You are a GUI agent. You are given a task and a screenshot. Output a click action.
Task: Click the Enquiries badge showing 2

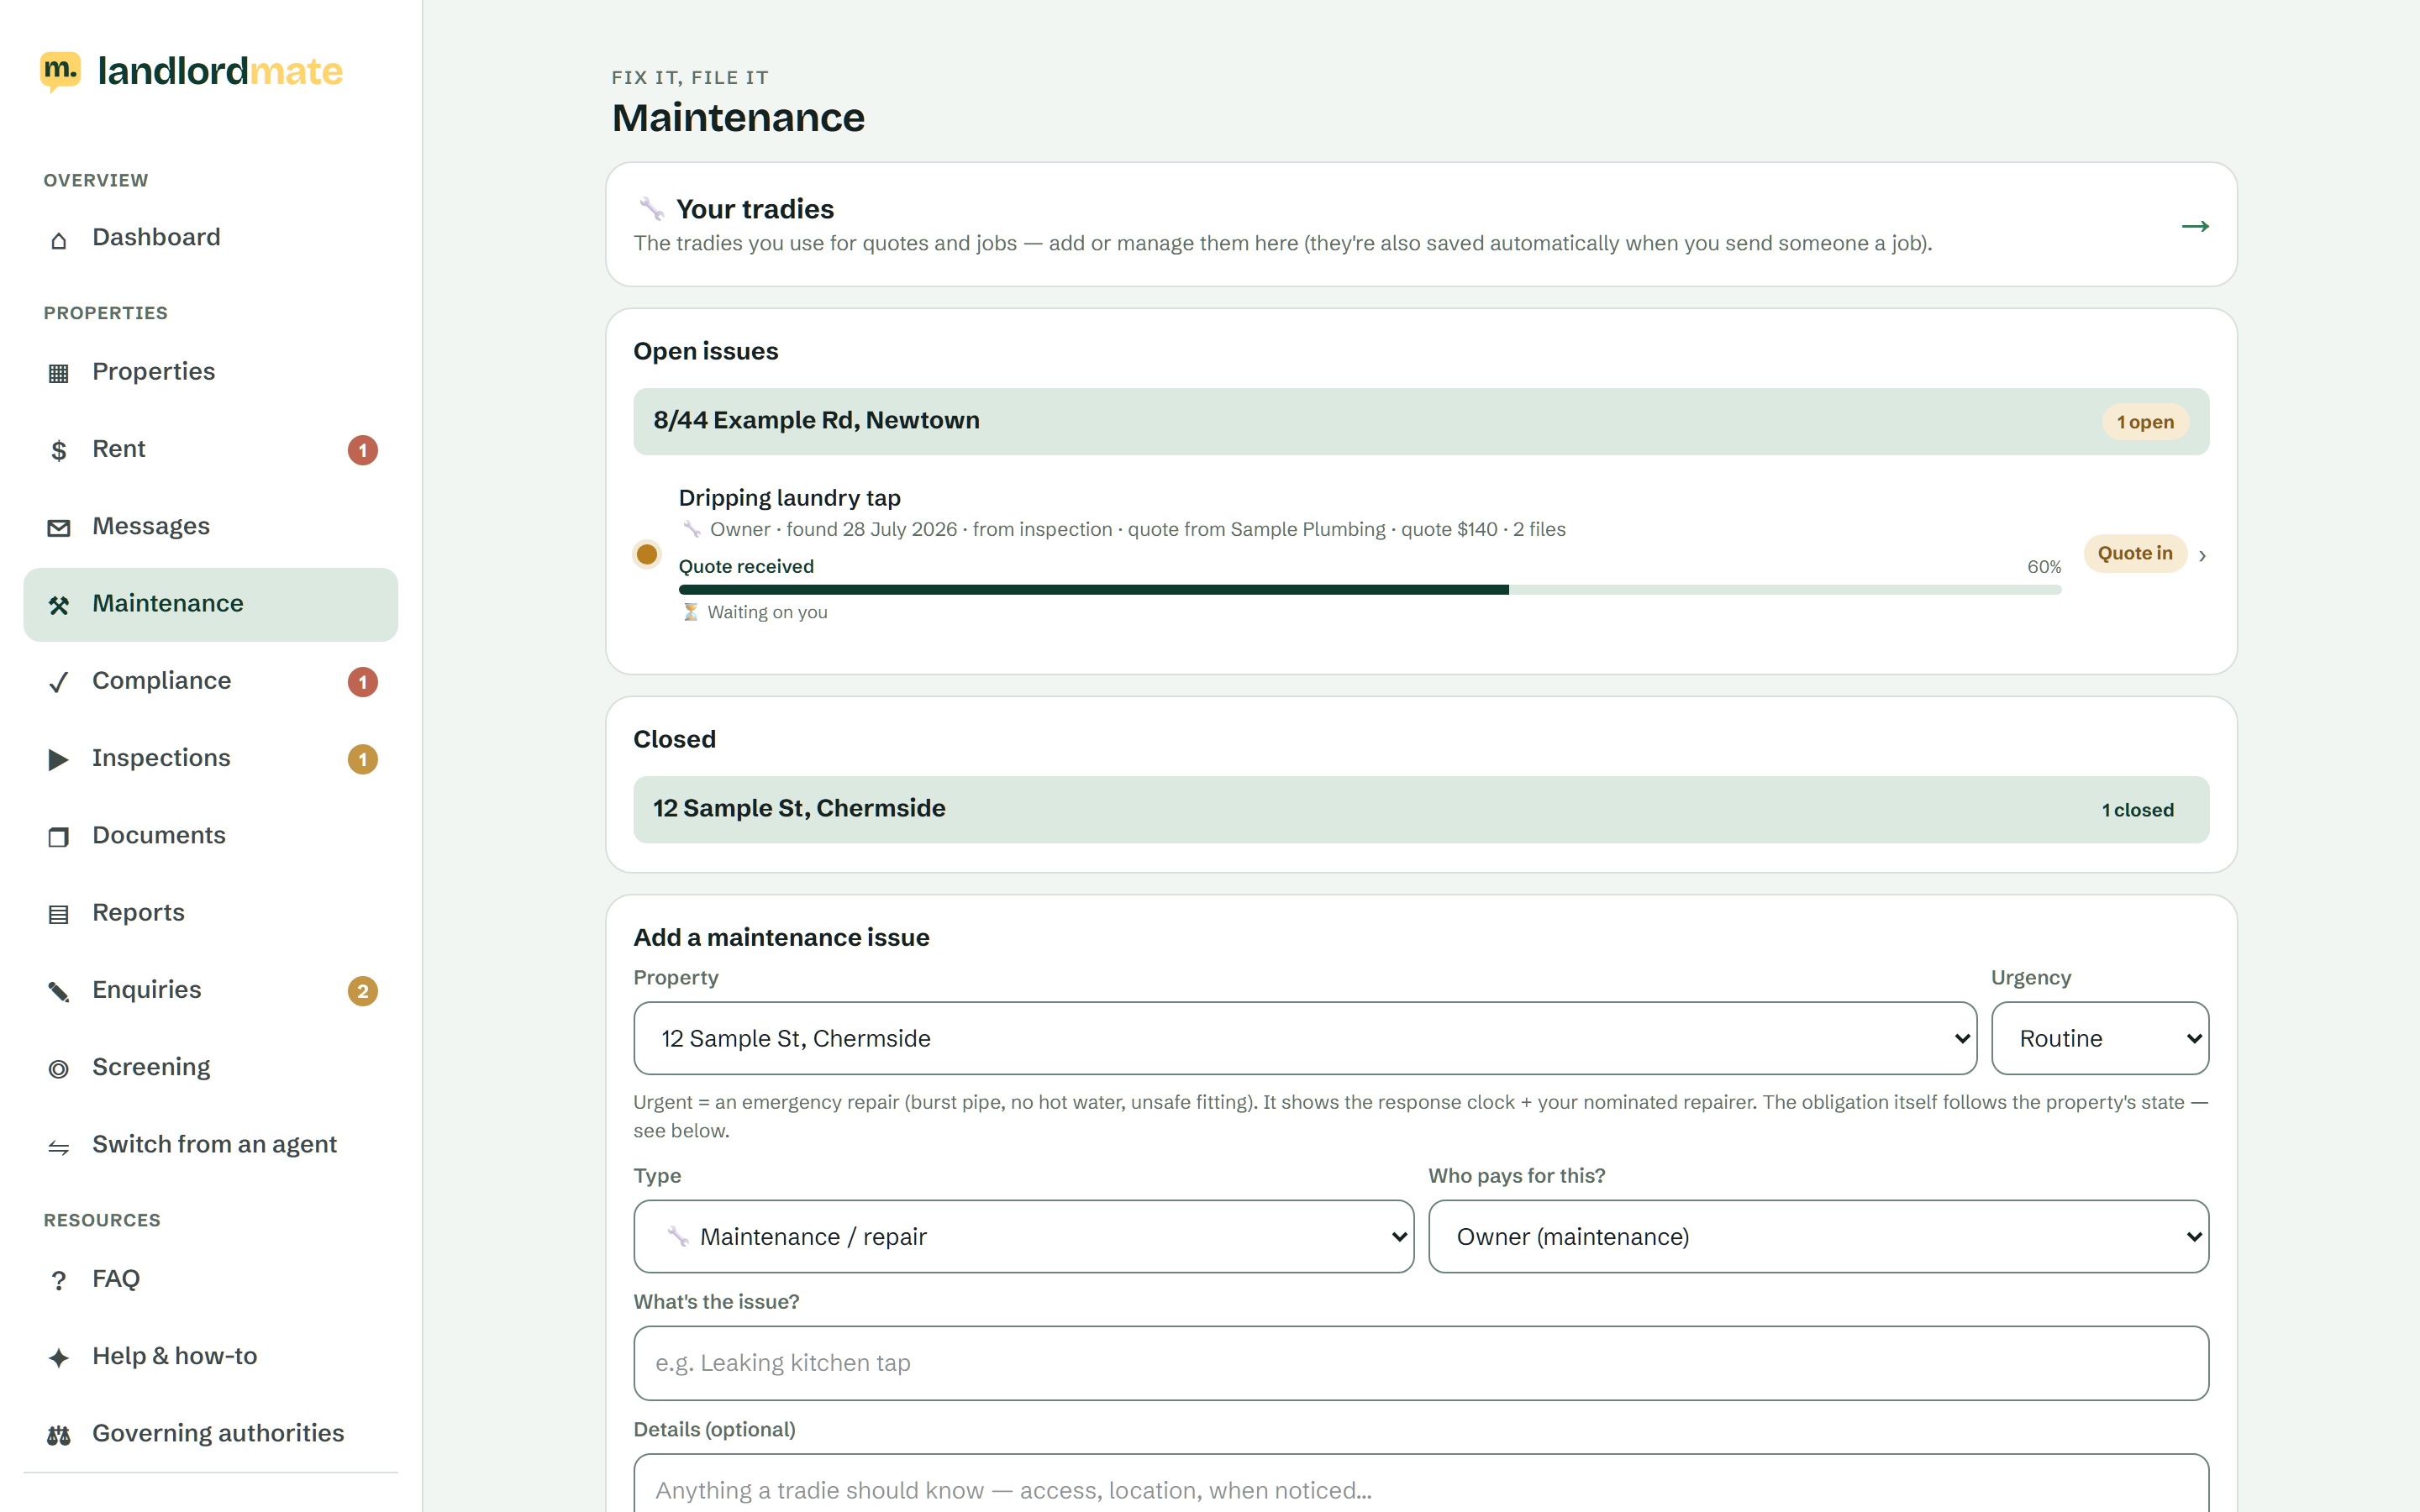point(363,991)
